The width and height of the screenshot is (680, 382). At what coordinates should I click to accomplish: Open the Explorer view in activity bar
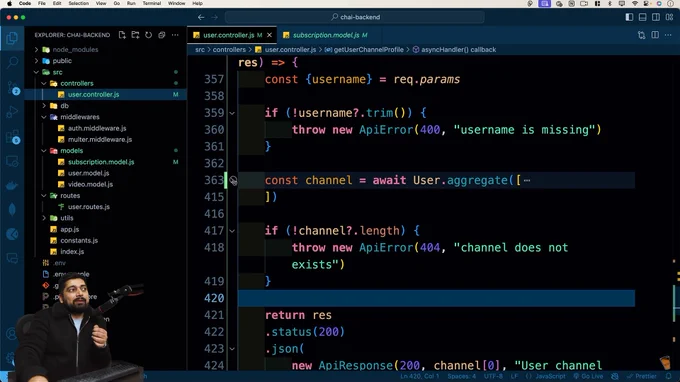point(12,38)
